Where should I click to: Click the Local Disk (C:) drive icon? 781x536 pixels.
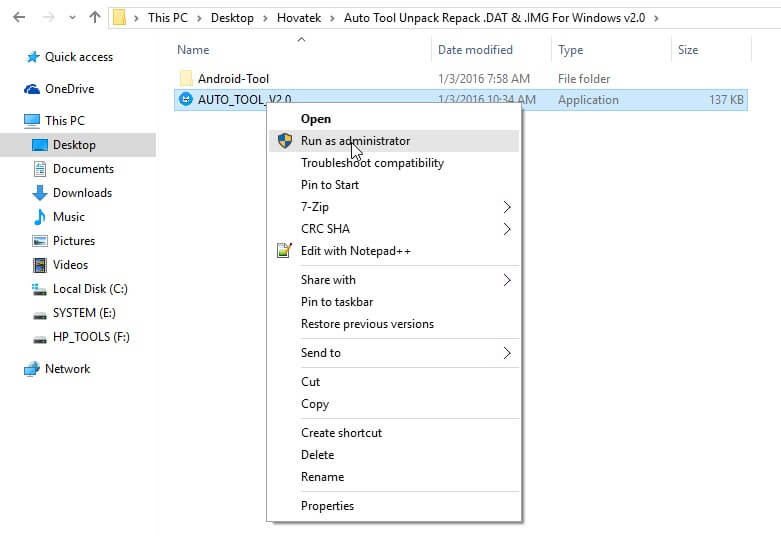pos(39,289)
